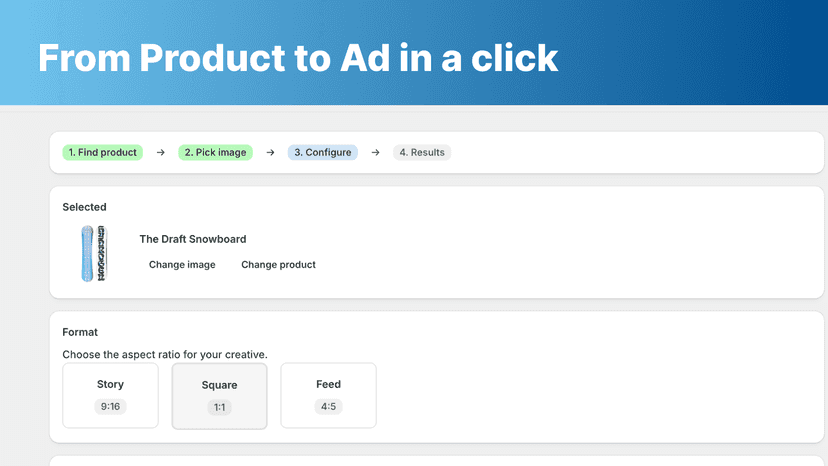Choose the Feed 4:5 format
The width and height of the screenshot is (828, 466).
click(x=328, y=395)
